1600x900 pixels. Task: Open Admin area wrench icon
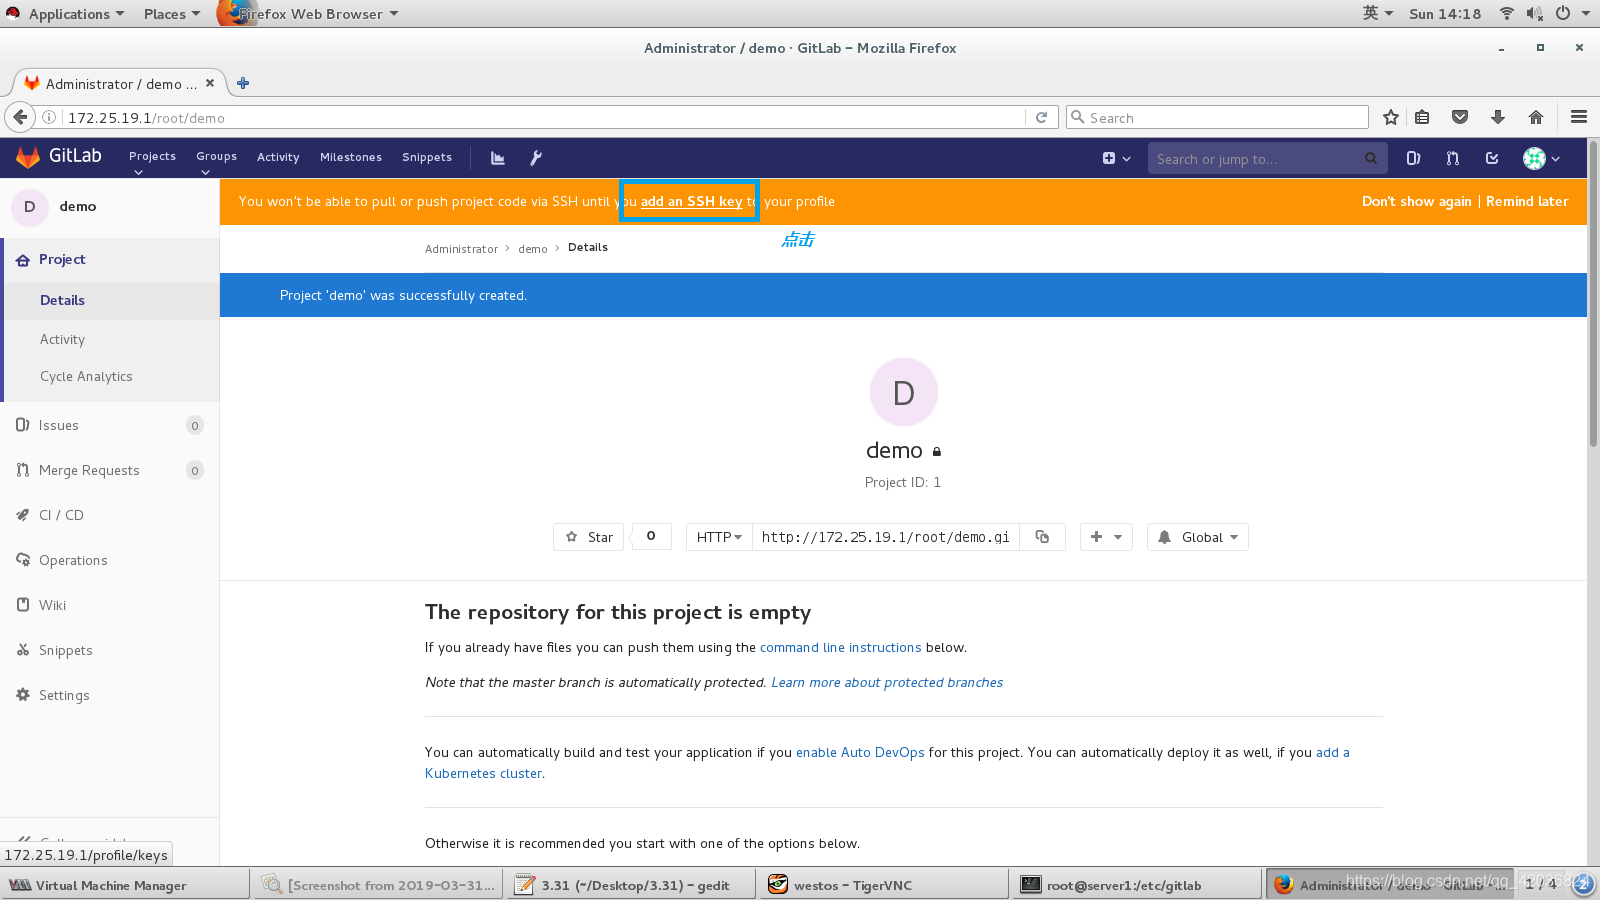(536, 158)
